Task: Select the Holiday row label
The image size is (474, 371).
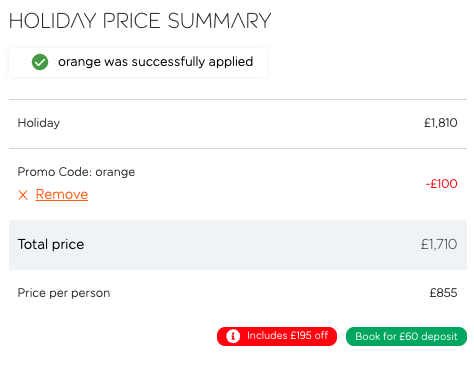Action: (39, 123)
